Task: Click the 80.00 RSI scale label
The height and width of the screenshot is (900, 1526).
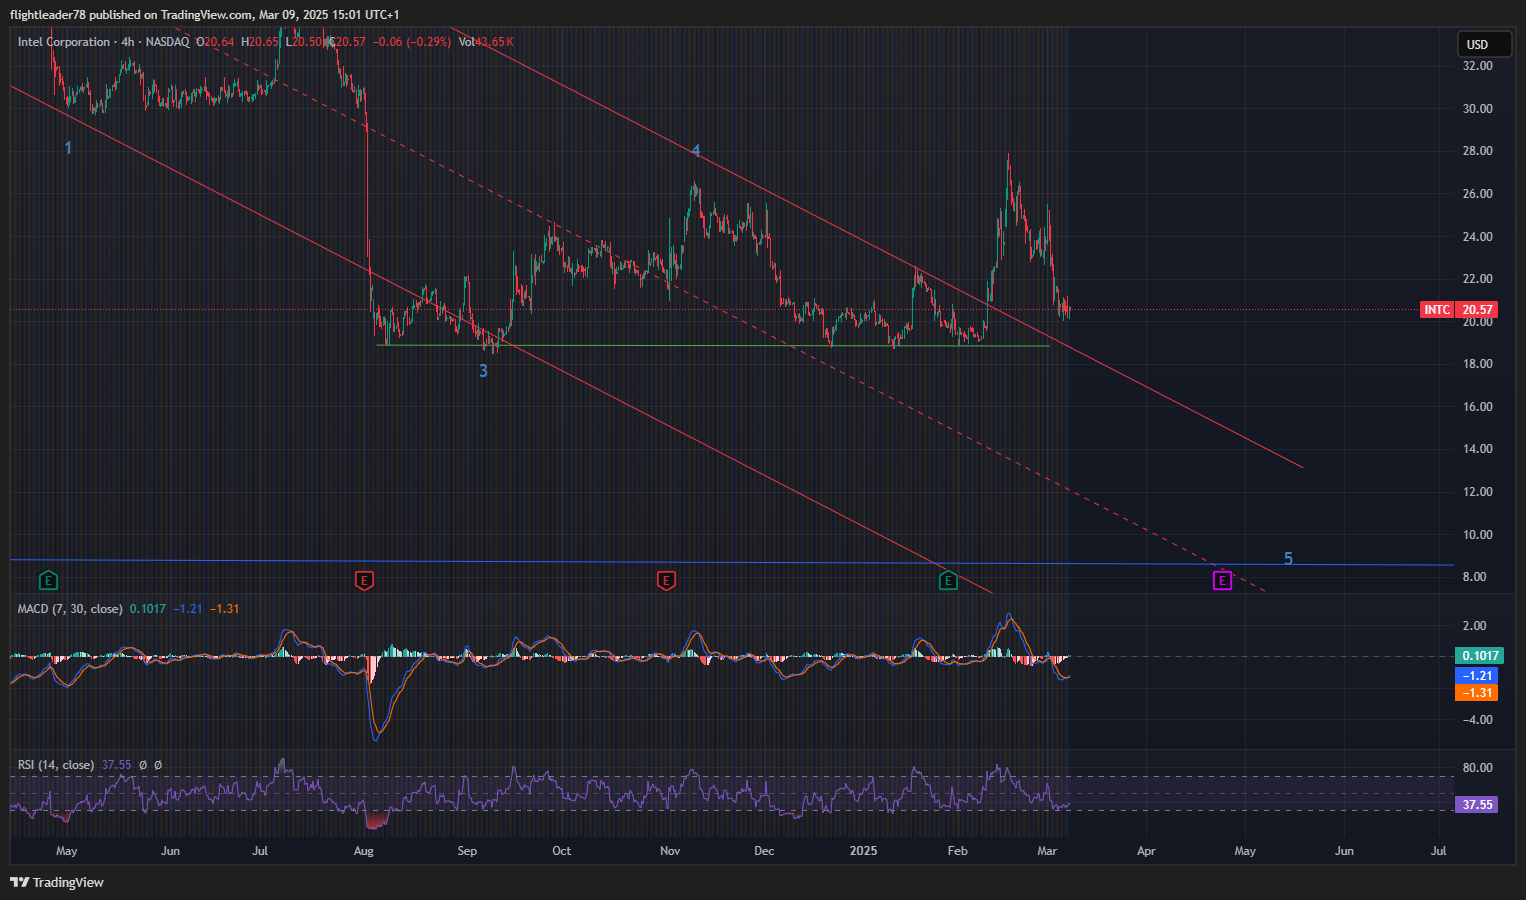Action: 1477,768
